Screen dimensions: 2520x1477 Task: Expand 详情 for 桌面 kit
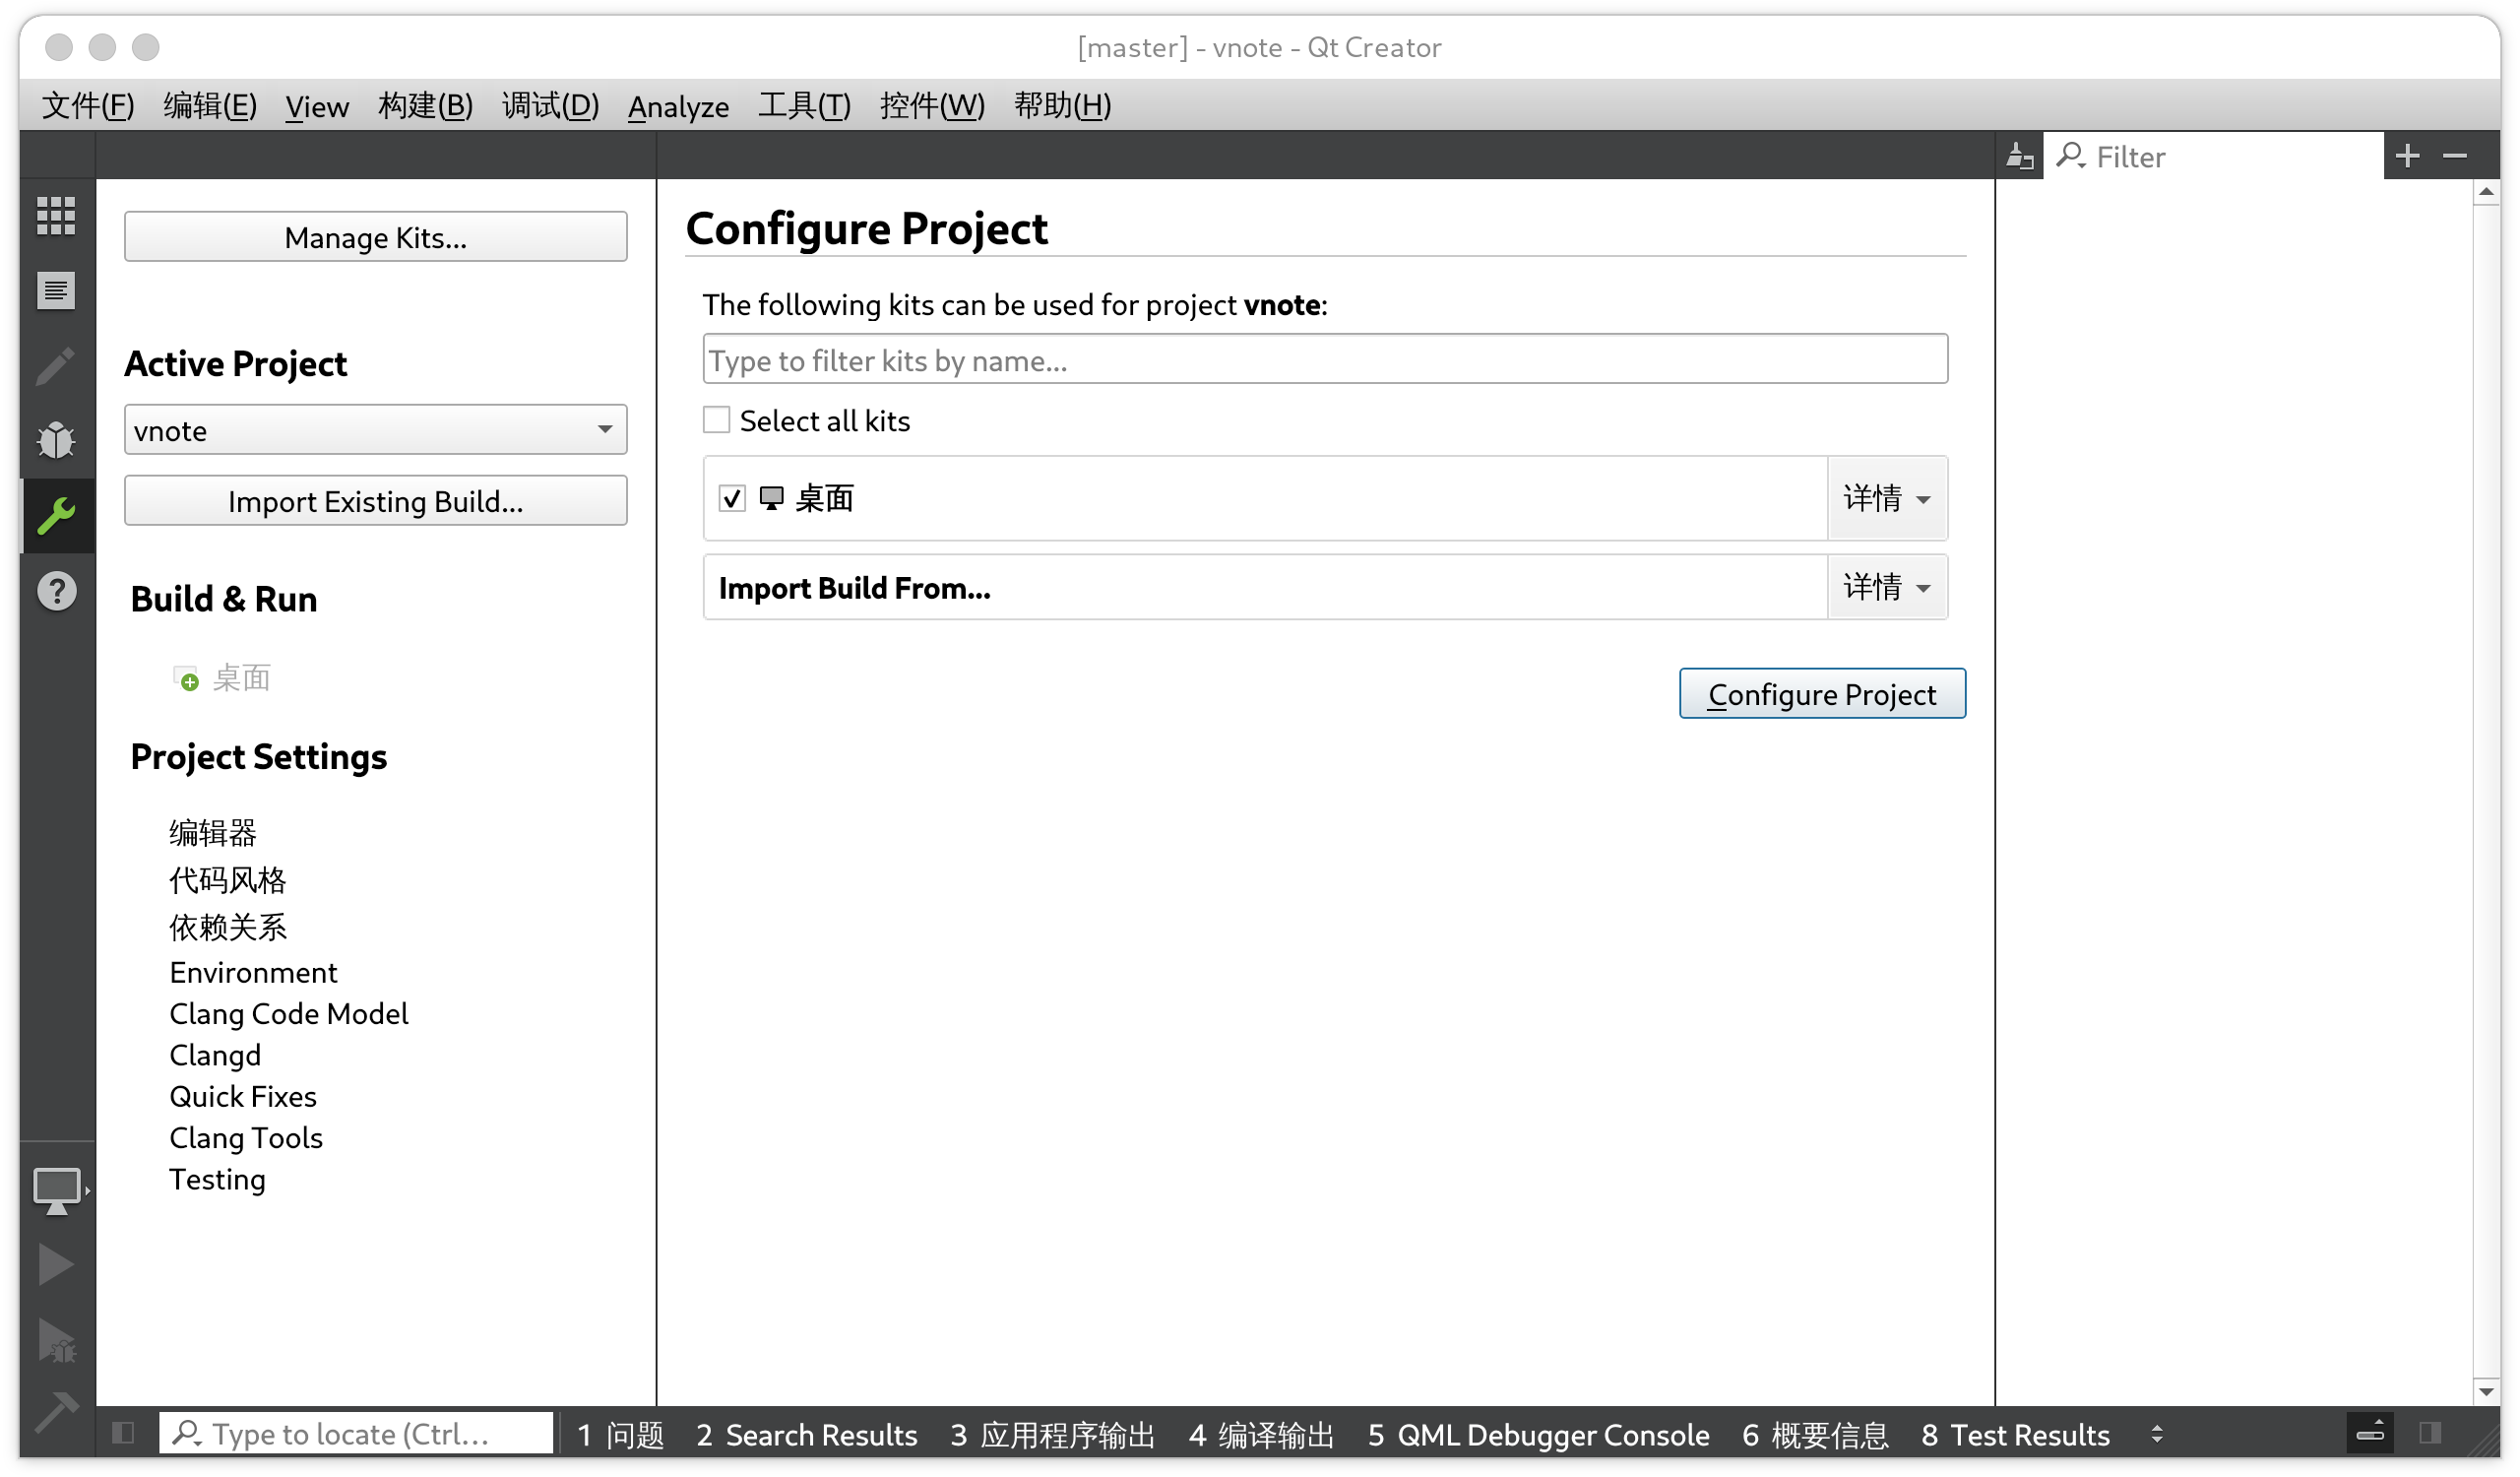point(1886,498)
